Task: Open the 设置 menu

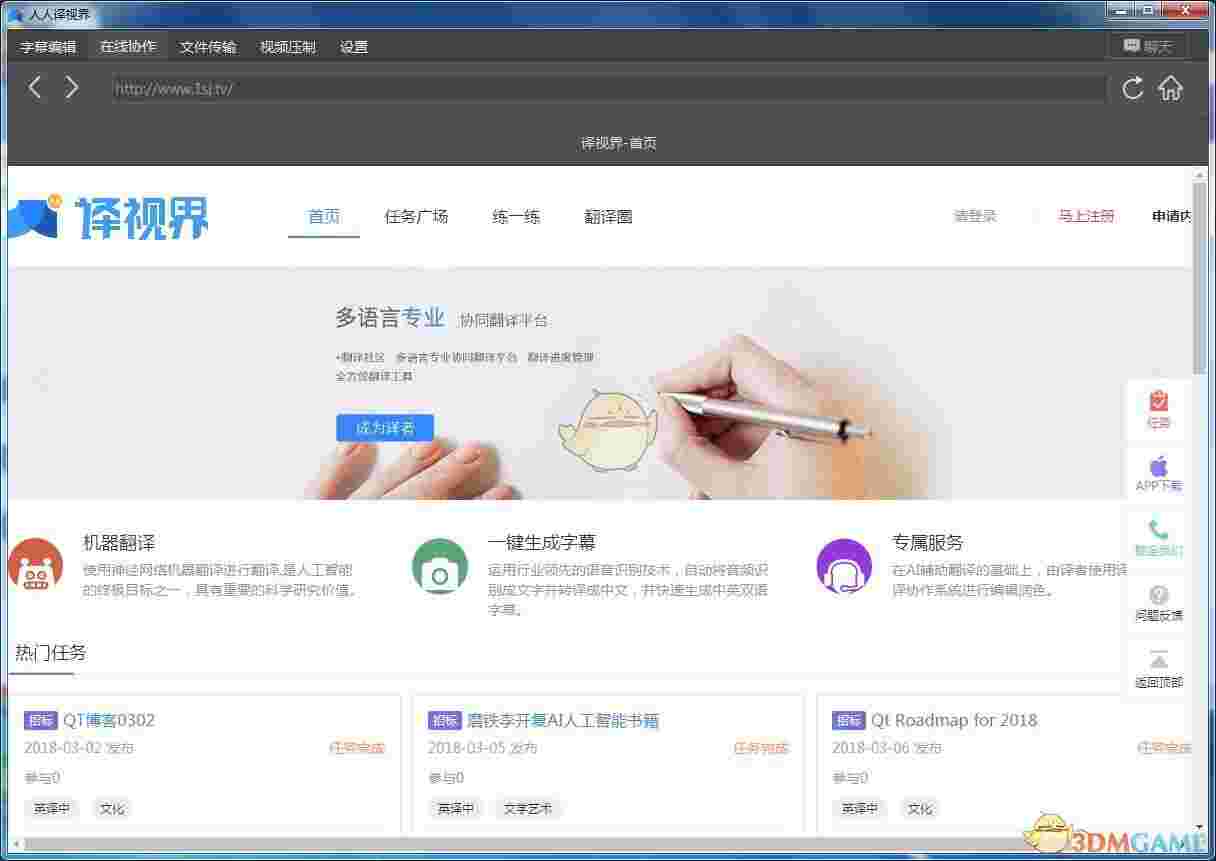Action: click(354, 46)
